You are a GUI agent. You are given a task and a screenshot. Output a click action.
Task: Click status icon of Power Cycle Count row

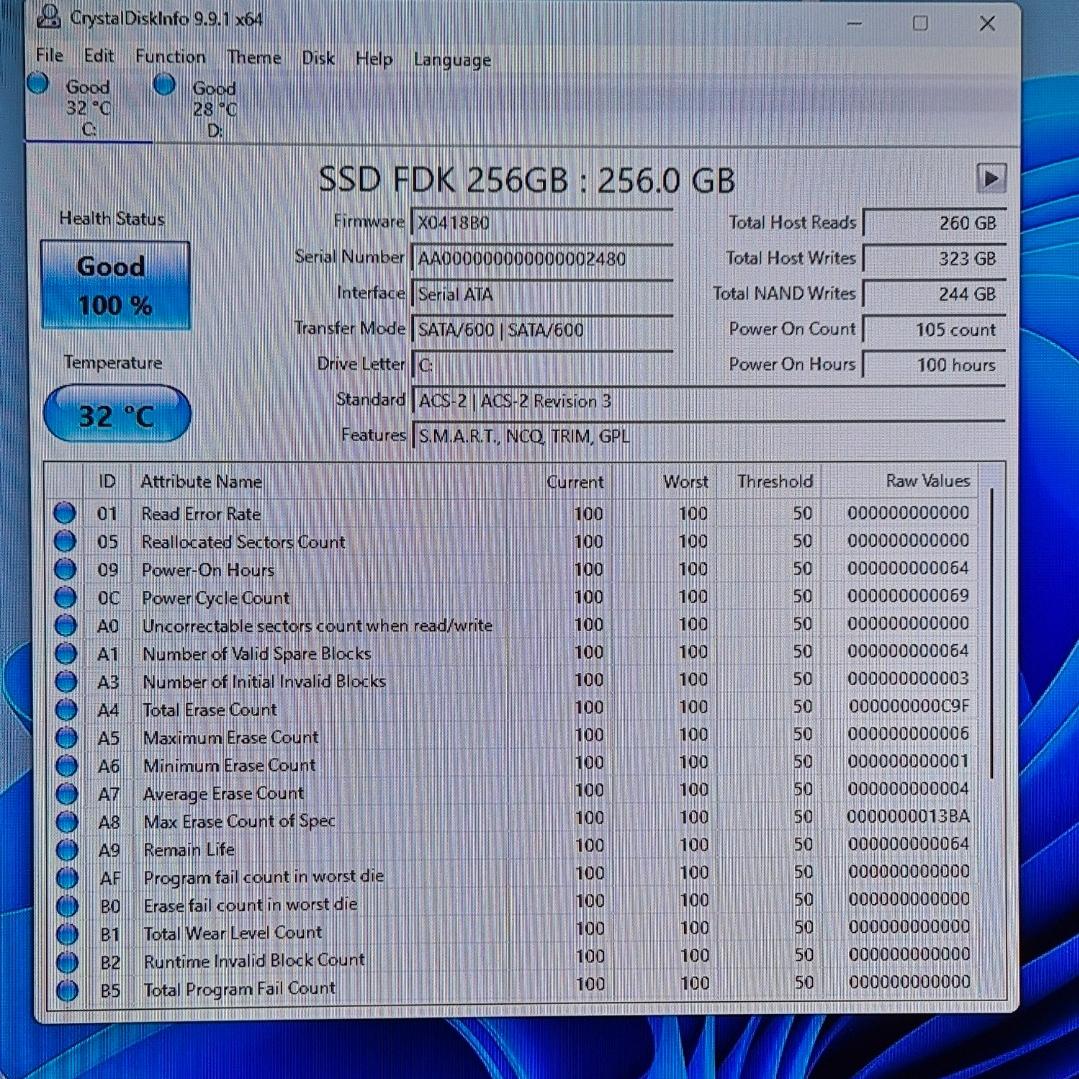coord(65,597)
